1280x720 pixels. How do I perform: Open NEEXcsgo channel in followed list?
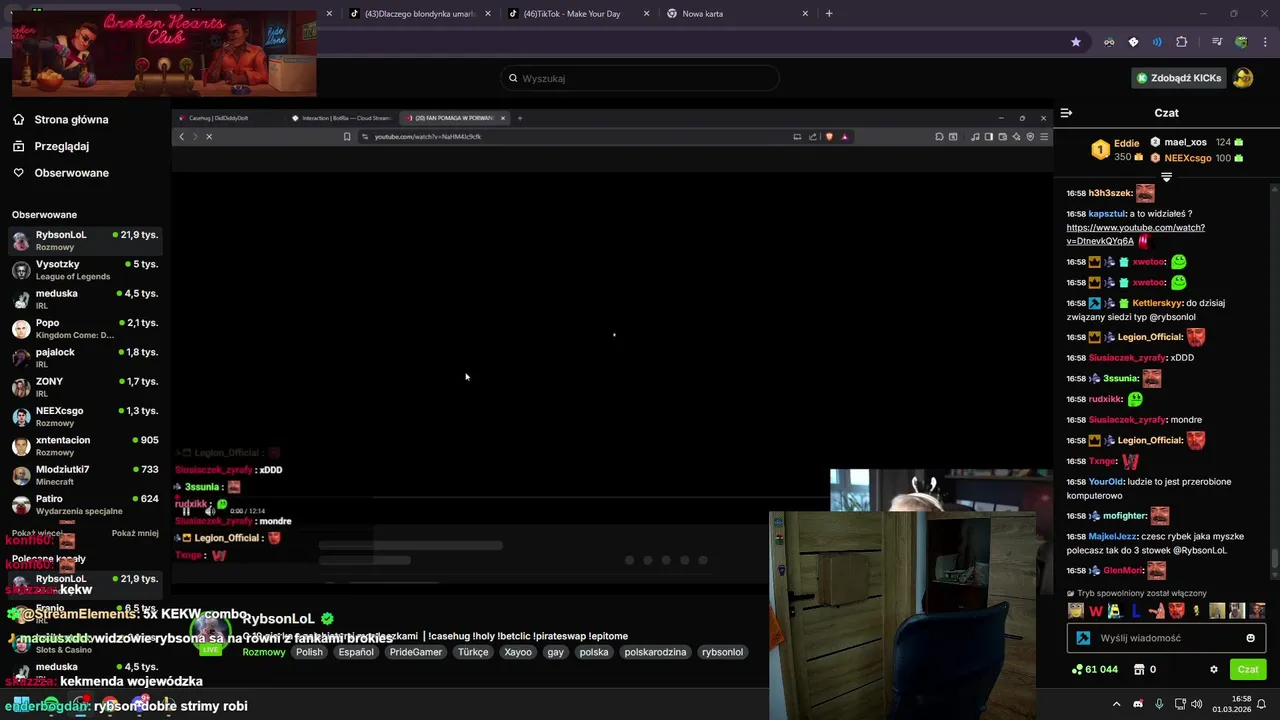coord(85,416)
